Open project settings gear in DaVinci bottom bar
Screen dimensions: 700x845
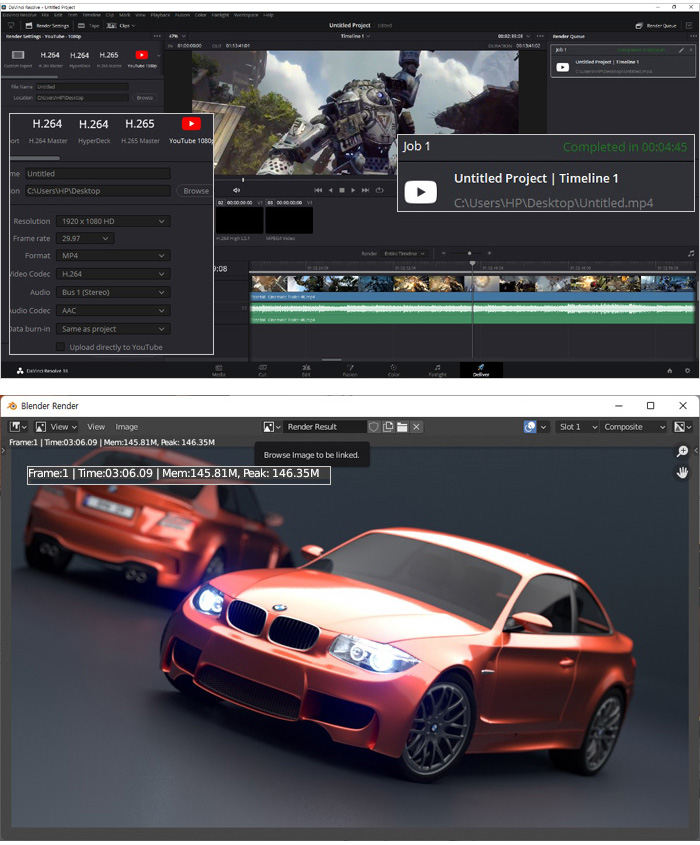[x=688, y=371]
